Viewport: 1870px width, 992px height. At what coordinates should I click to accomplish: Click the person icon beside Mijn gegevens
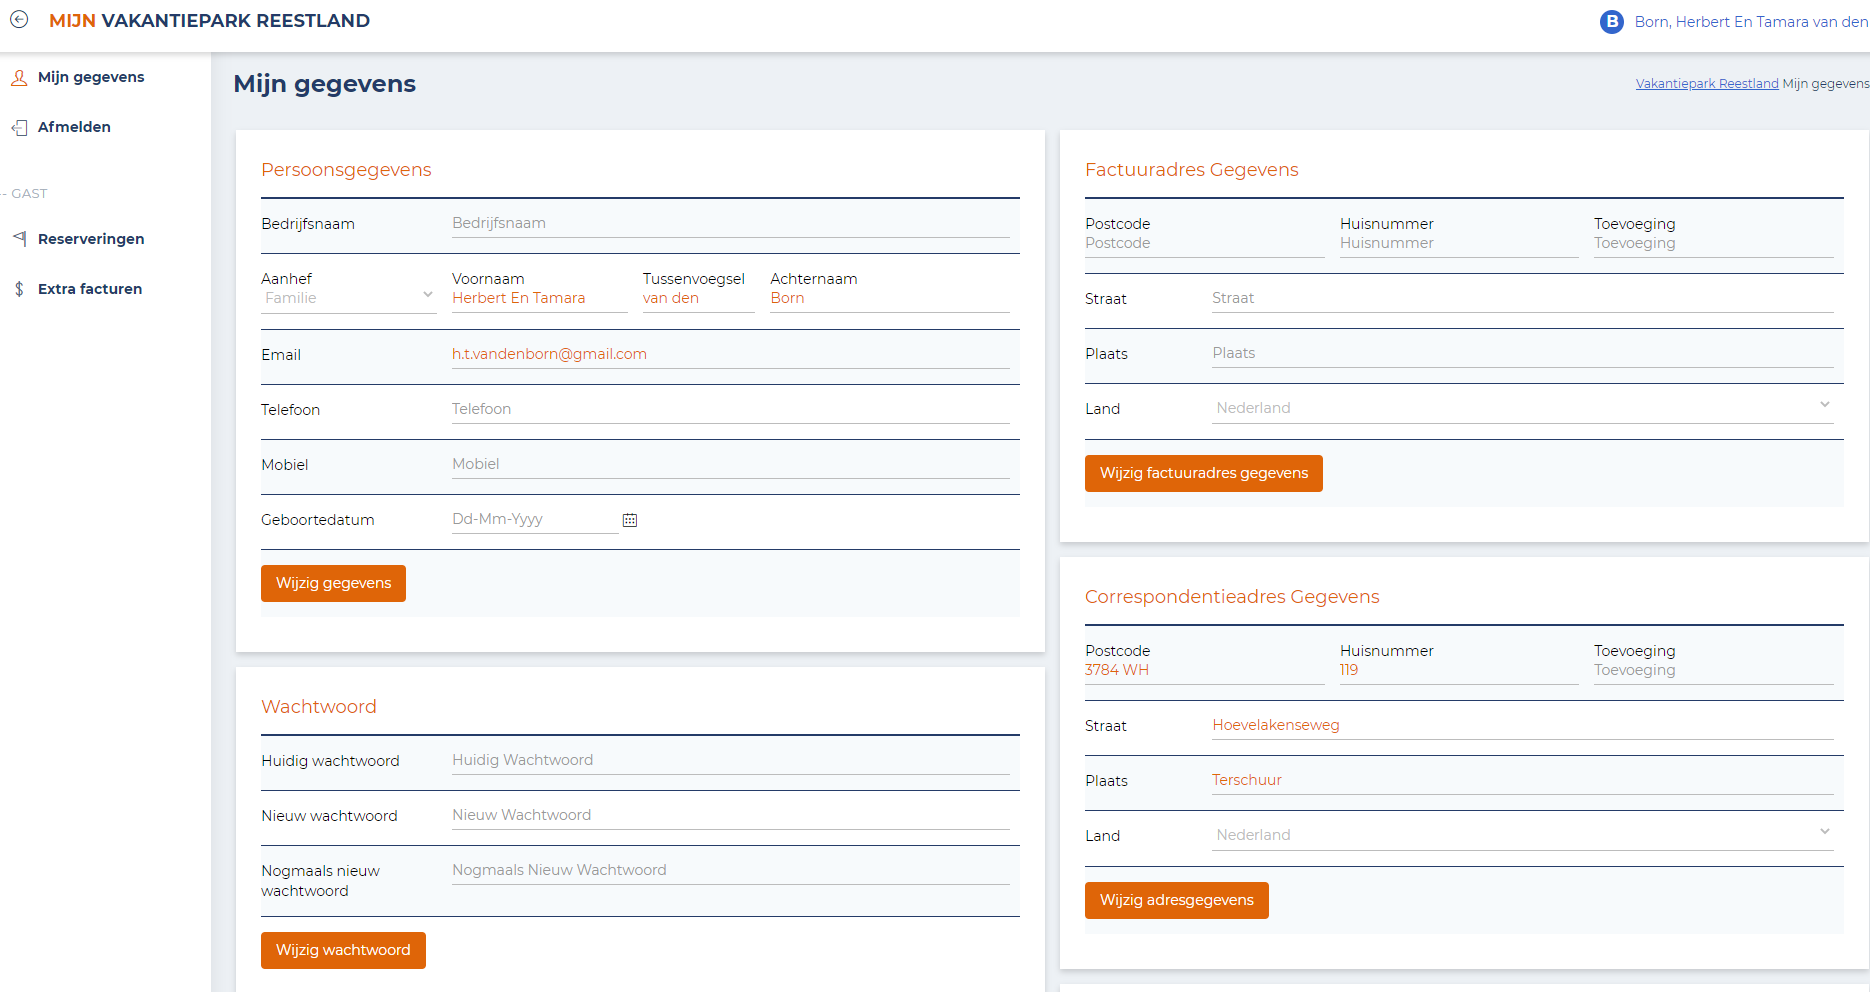point(19,77)
